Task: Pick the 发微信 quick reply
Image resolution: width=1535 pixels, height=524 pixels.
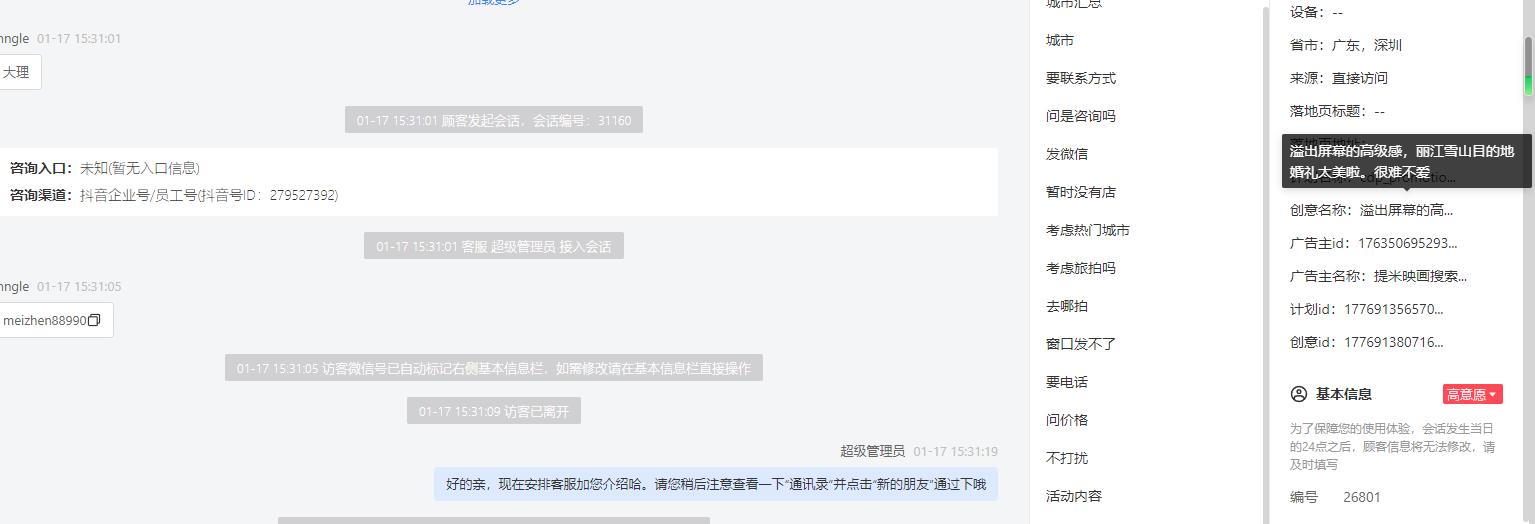Action: click(1067, 154)
